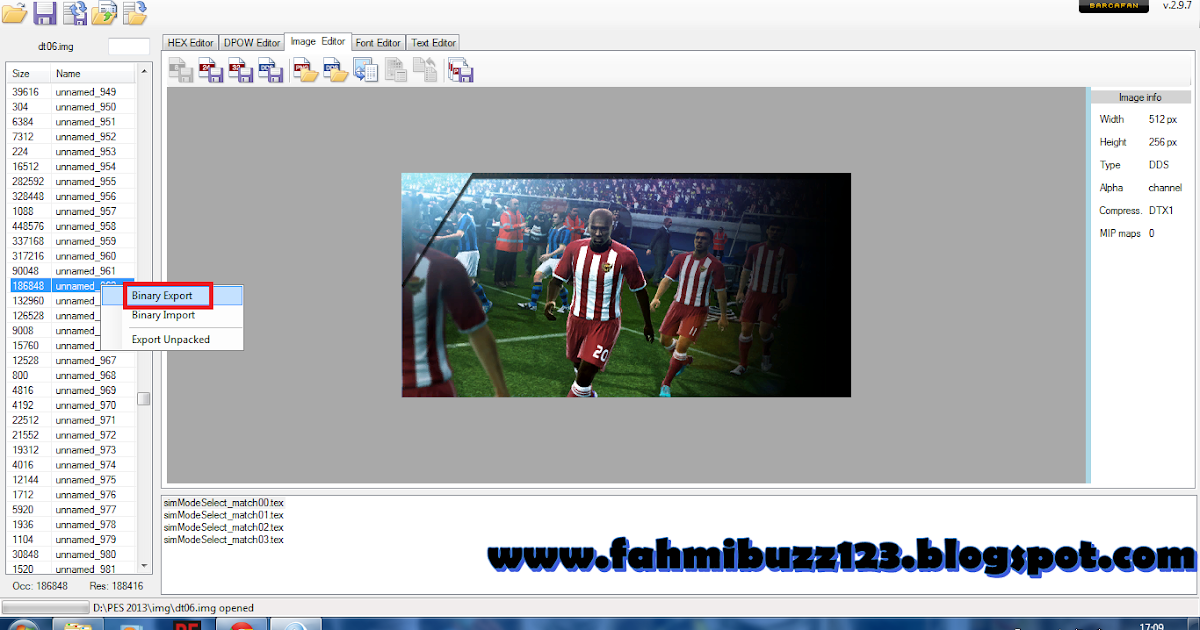Sort list by the Name column header
Screen dimensions: 1200x630
click(x=93, y=74)
